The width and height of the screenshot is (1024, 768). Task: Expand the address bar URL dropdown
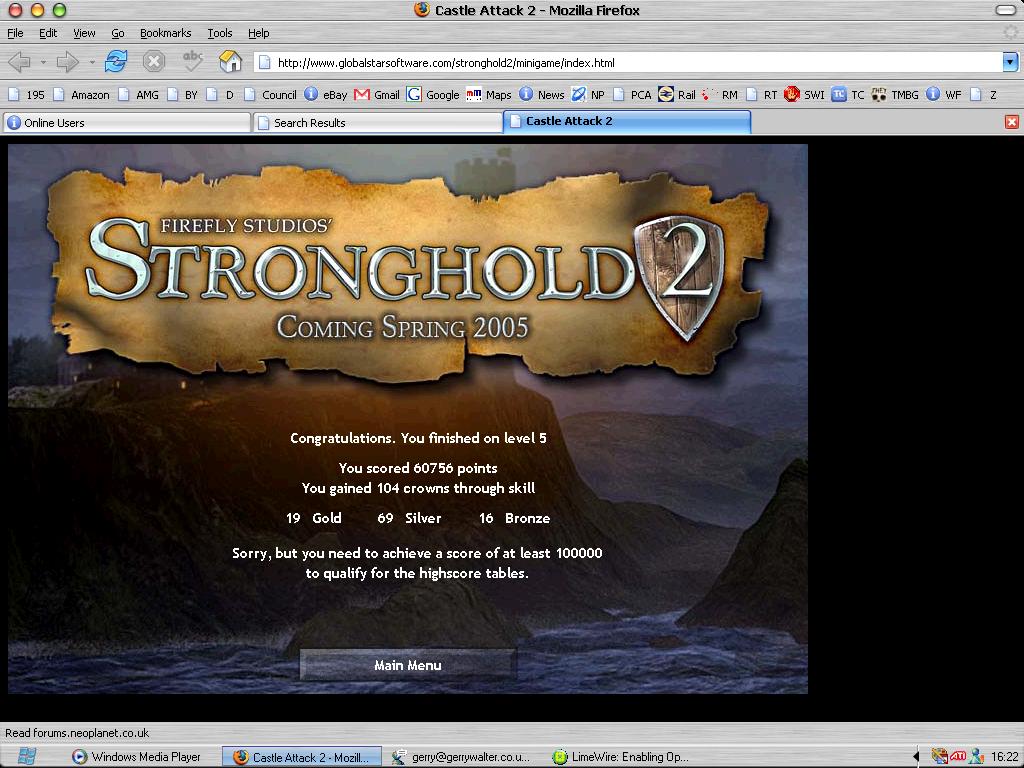click(x=1010, y=63)
